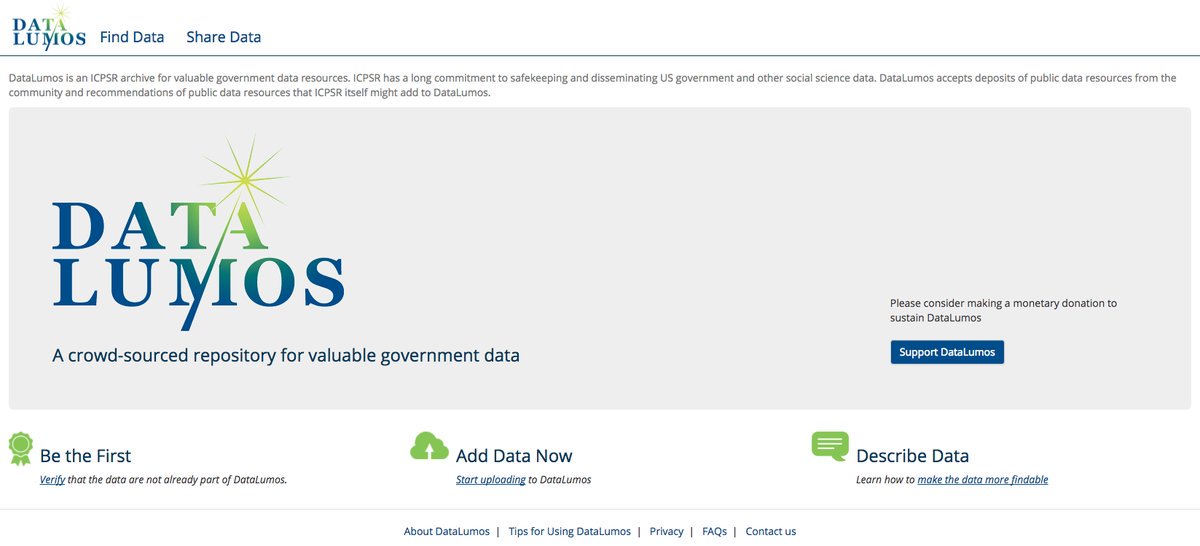Open the Contact us footer link
This screenshot has height=546, width=1200.
click(x=771, y=532)
